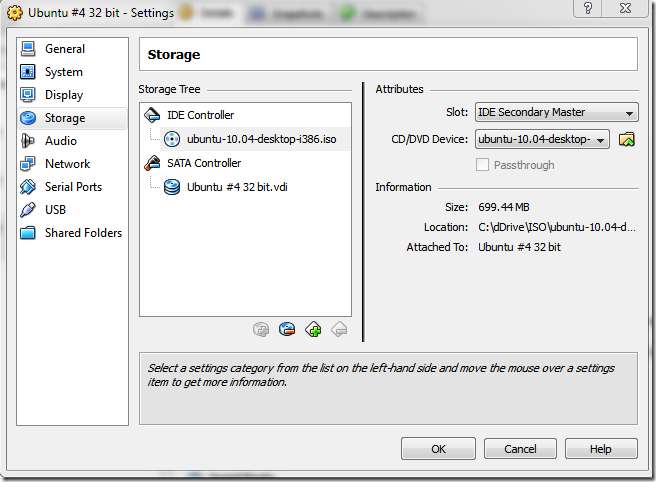Click the System chip icon
Viewport: 656px width, 482px height.
point(28,72)
